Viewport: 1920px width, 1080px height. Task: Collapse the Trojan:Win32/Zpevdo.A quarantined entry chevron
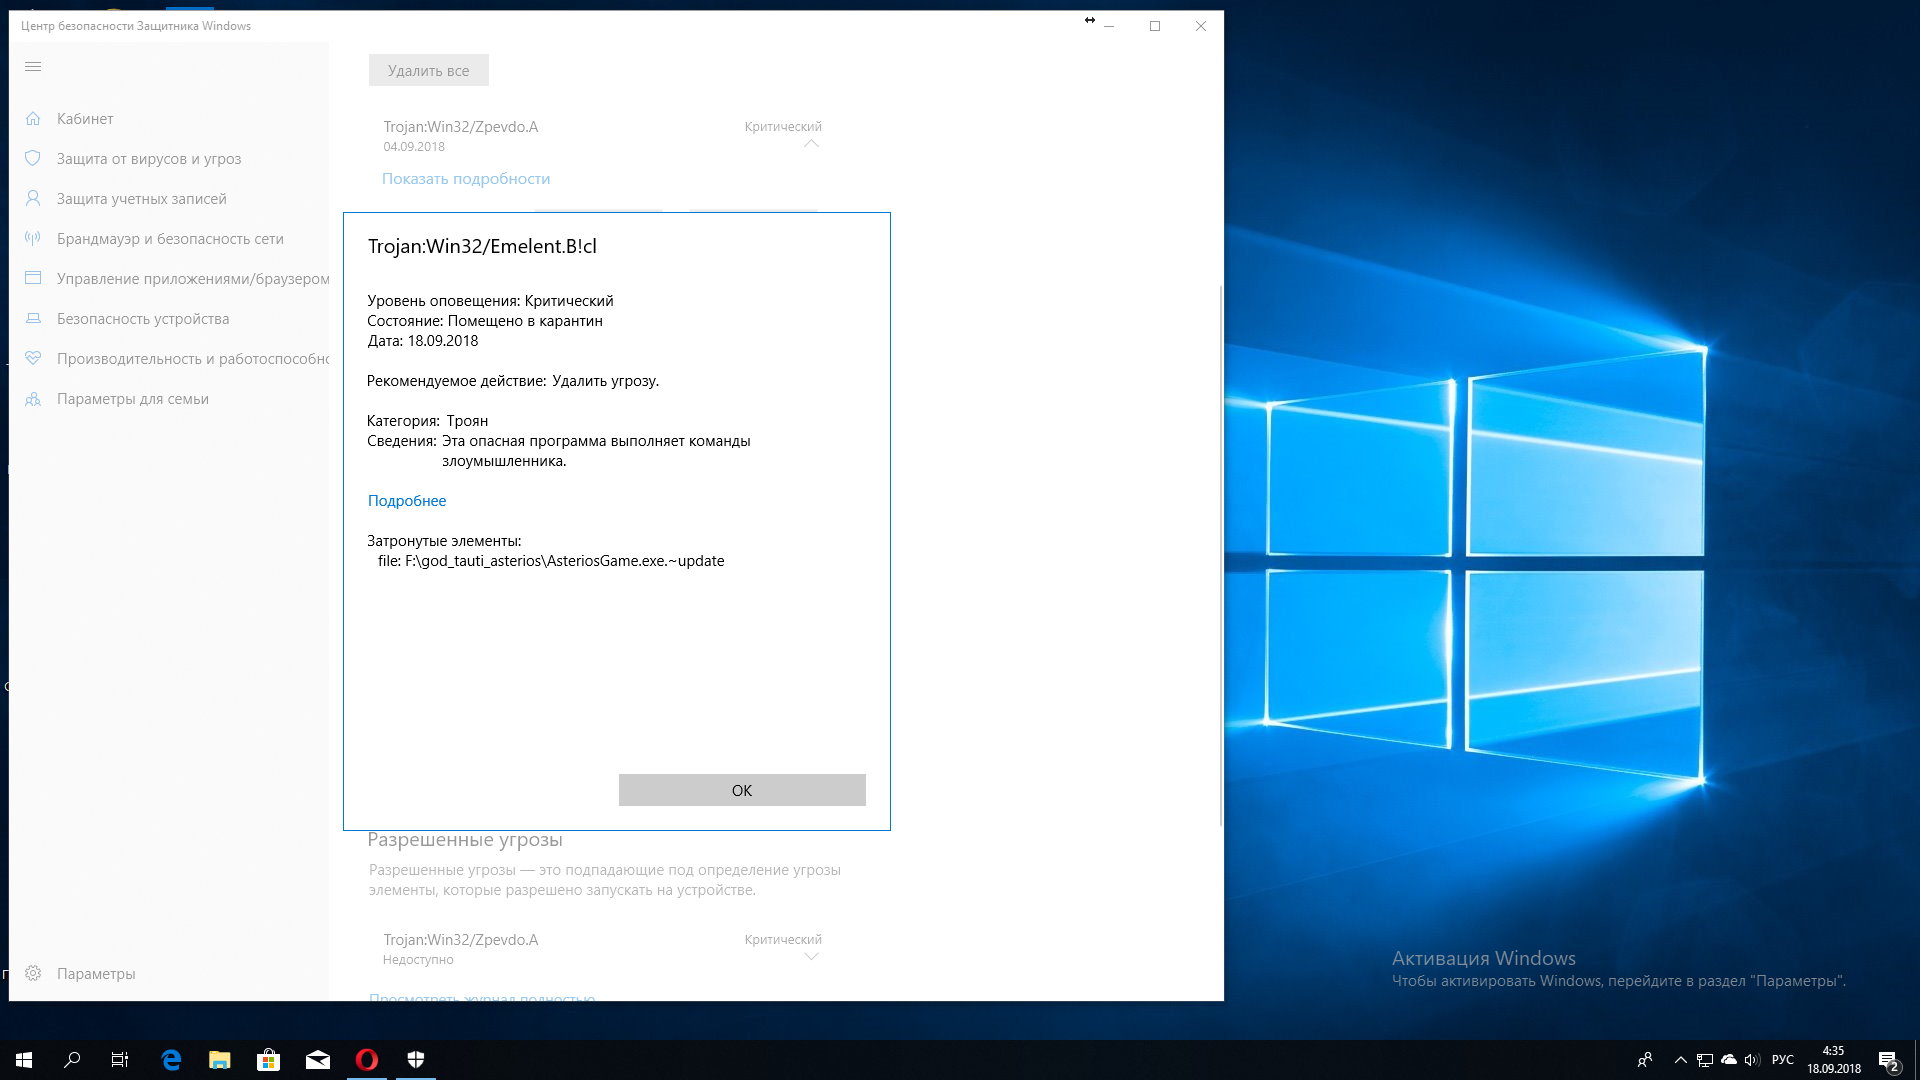(811, 144)
